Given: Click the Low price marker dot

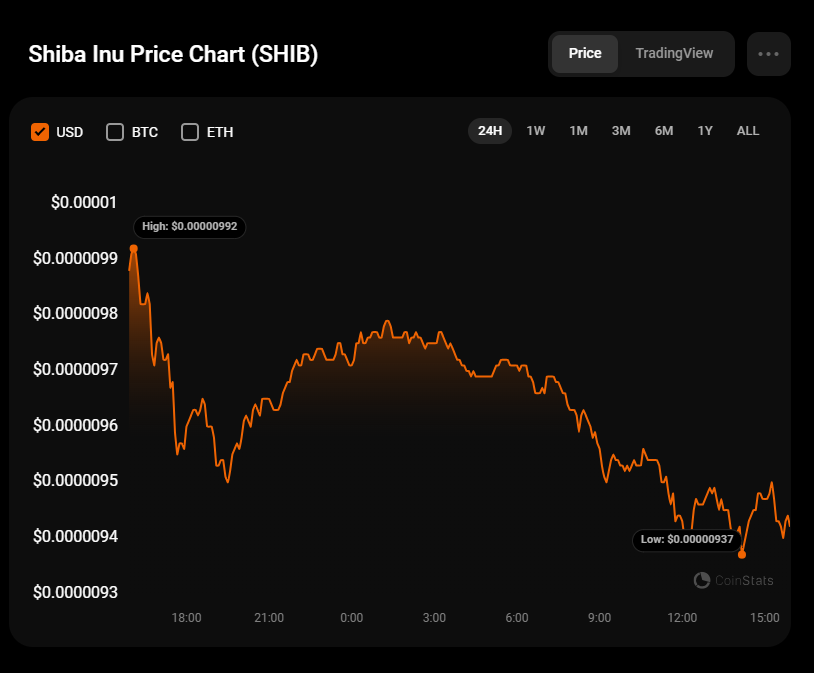Looking at the screenshot, I should 742,554.
